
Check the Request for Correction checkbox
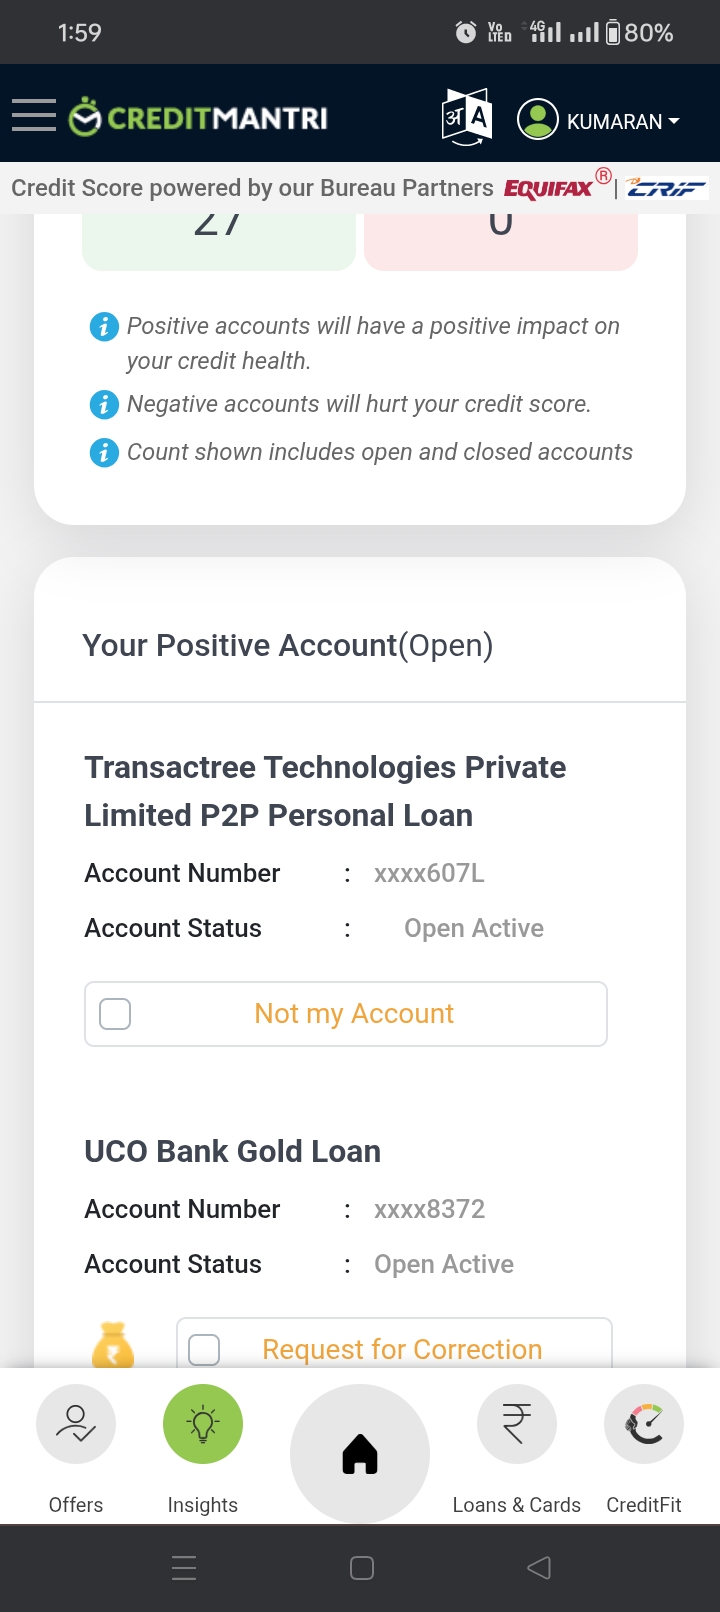pyautogui.click(x=204, y=1349)
